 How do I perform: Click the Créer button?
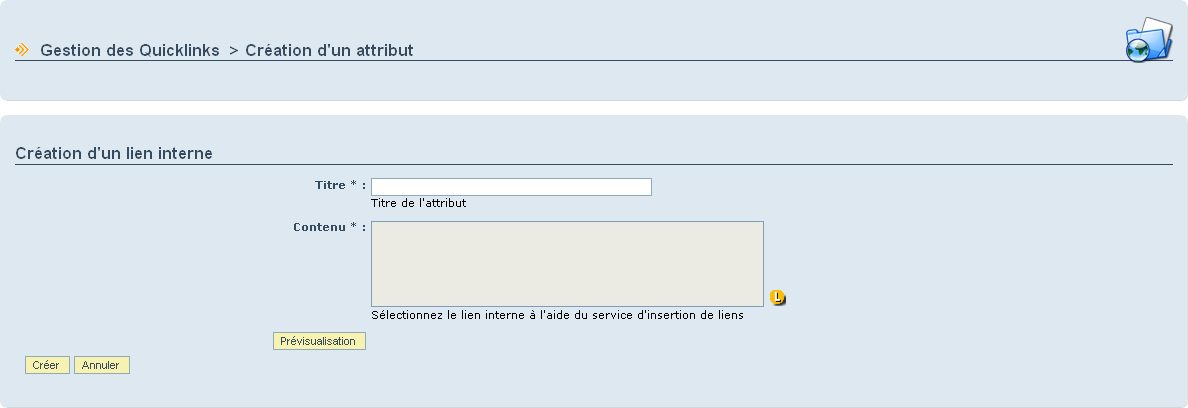47,365
